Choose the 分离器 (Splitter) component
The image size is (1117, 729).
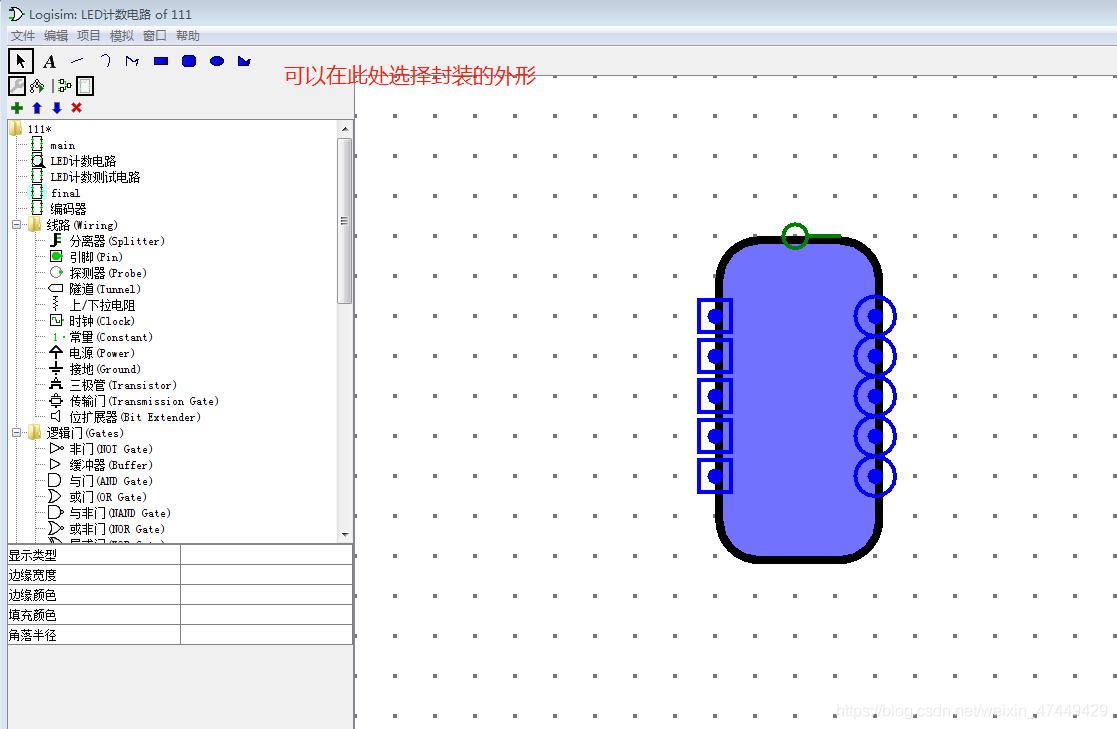click(117, 241)
